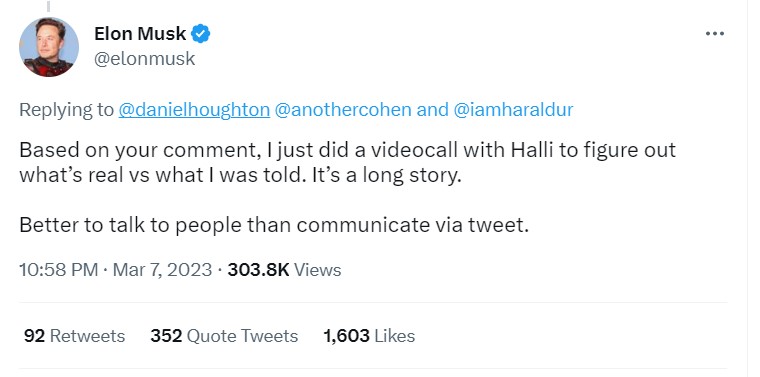
Task: Open the 352 Quote Tweets list
Action: tap(224, 336)
